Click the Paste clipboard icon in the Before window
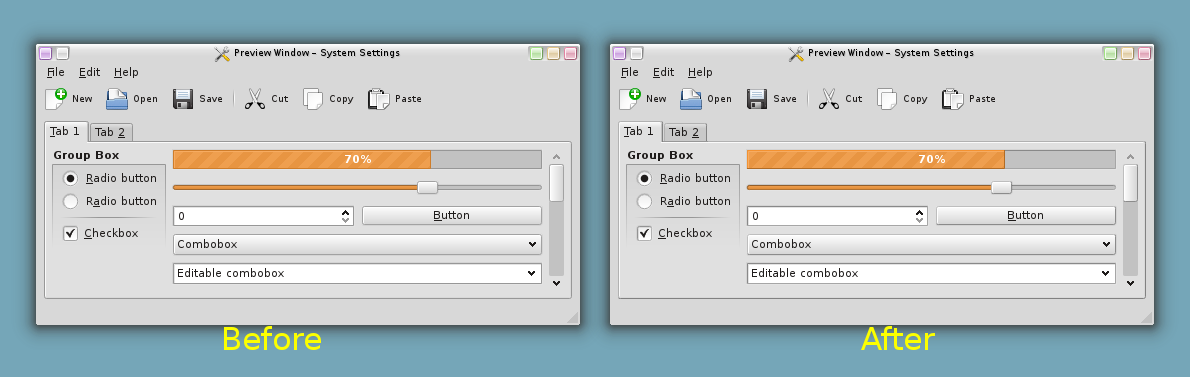The width and height of the screenshot is (1190, 377). [379, 99]
